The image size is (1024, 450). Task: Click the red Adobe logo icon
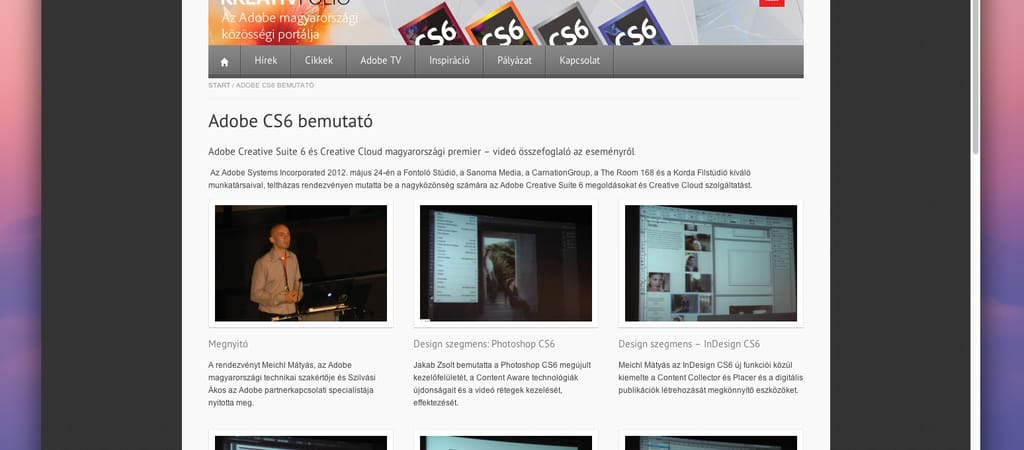[771, 3]
